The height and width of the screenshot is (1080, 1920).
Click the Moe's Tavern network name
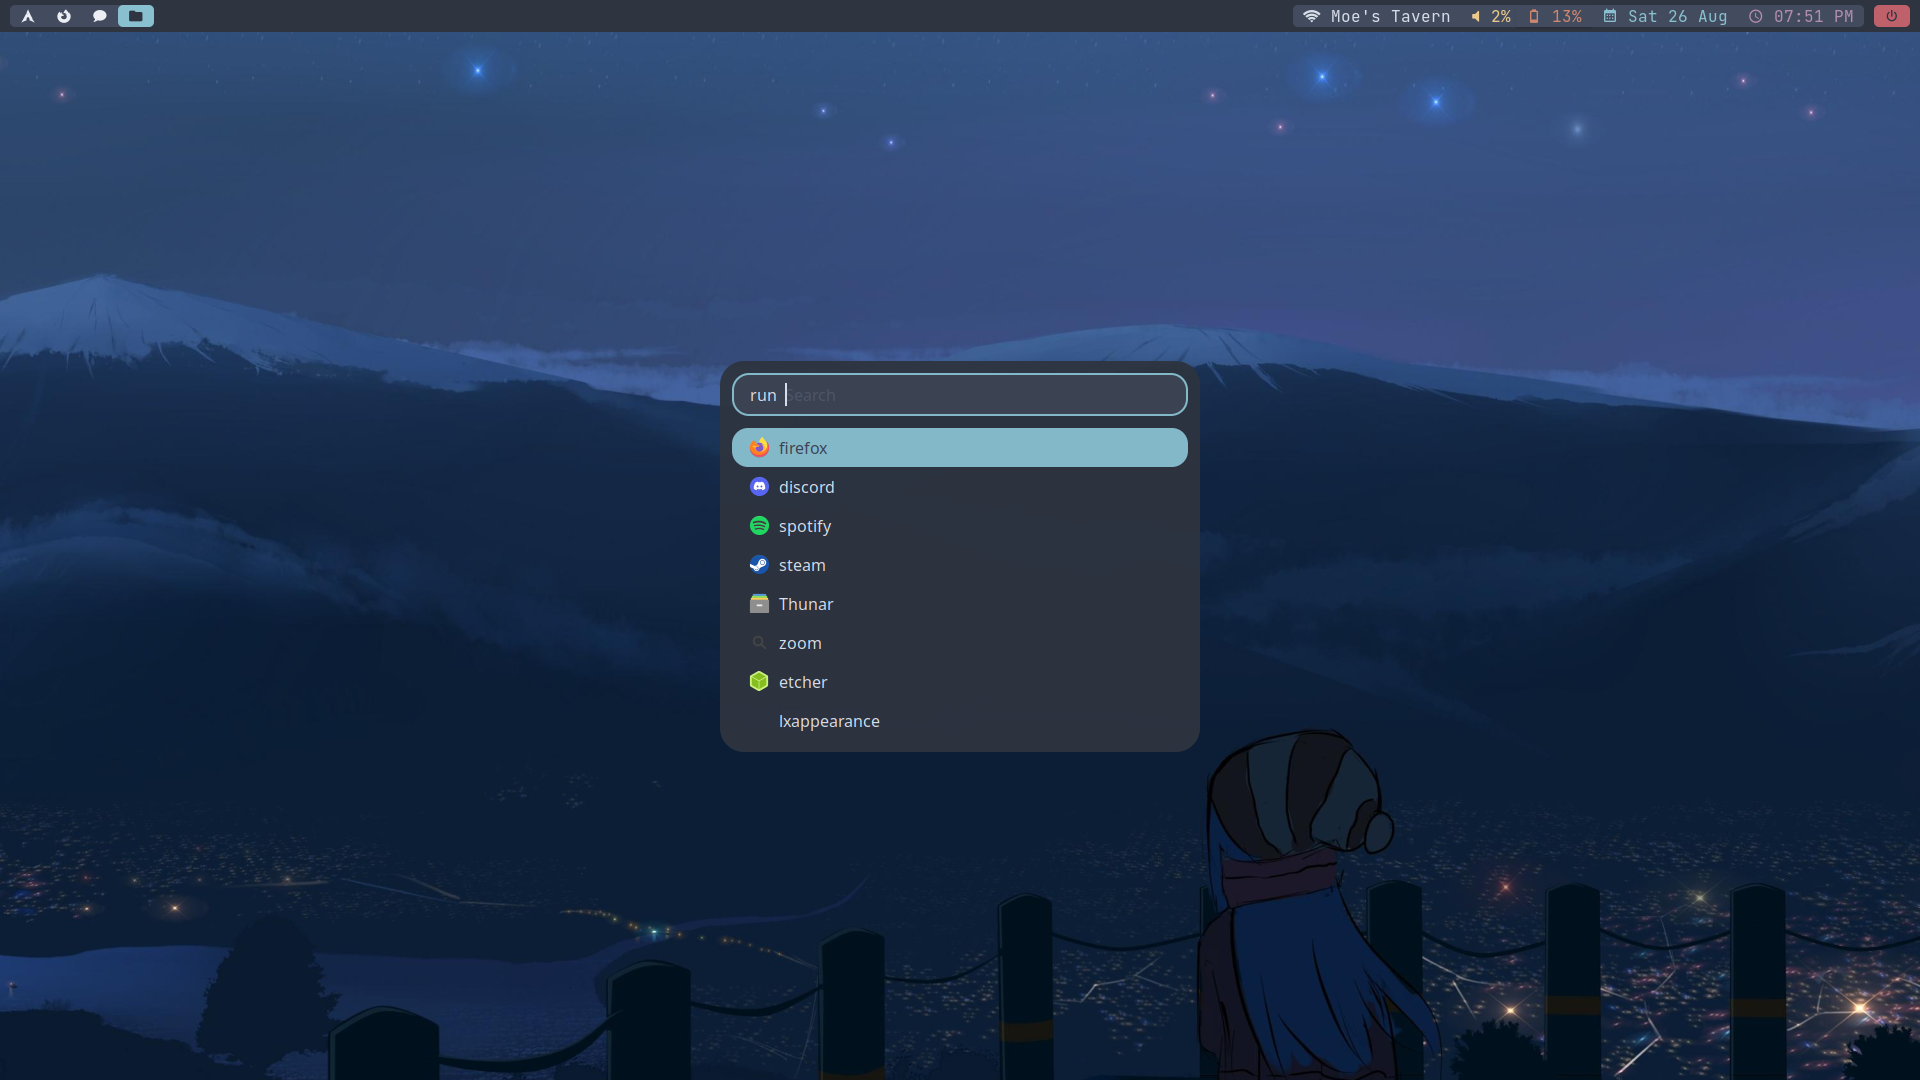point(1390,16)
